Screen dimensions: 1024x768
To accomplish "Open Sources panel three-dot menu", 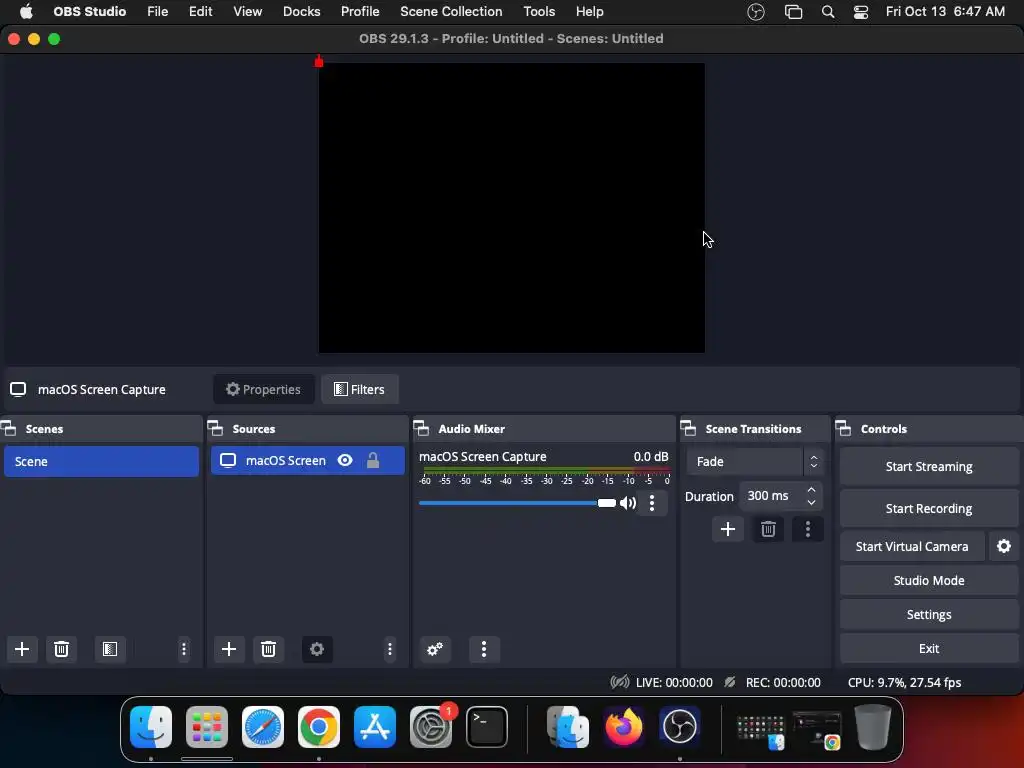I will point(390,649).
